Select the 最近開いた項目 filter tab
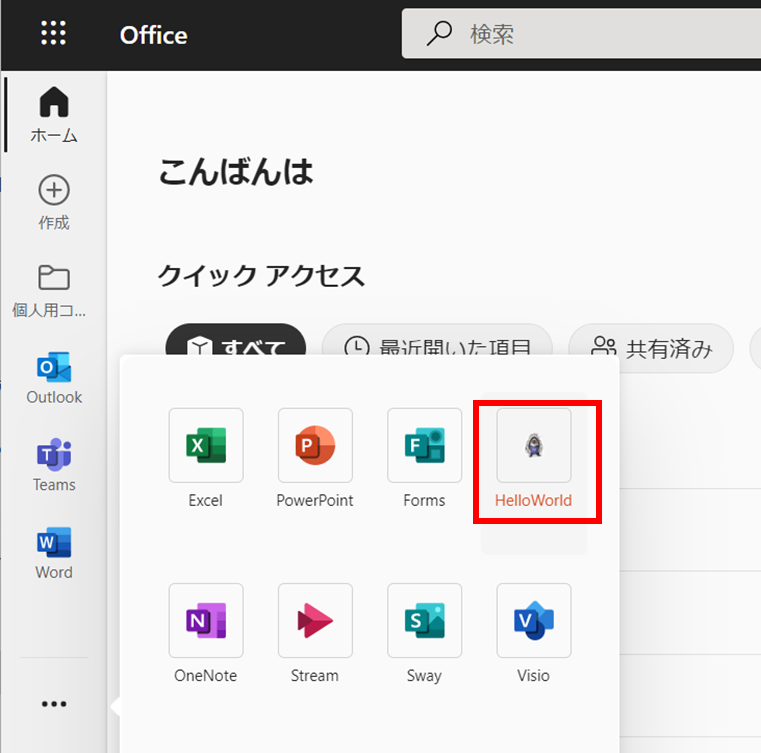This screenshot has width=761, height=753. (437, 340)
